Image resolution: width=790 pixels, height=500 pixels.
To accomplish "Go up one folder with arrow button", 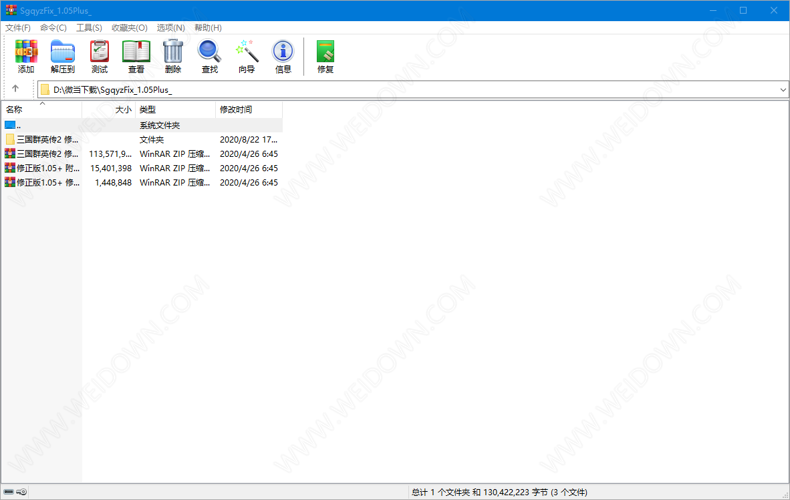I will click(x=15, y=89).
